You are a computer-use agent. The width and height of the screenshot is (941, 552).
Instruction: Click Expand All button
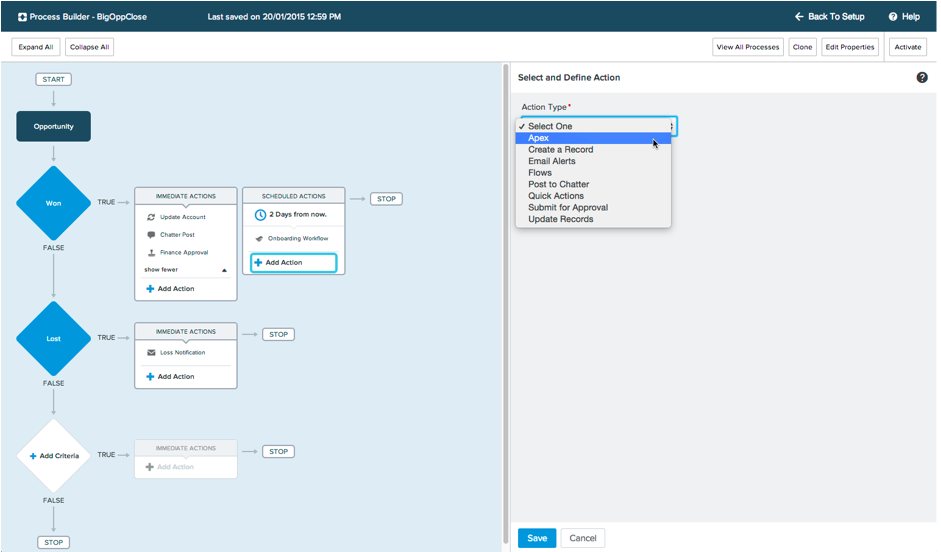(x=36, y=47)
